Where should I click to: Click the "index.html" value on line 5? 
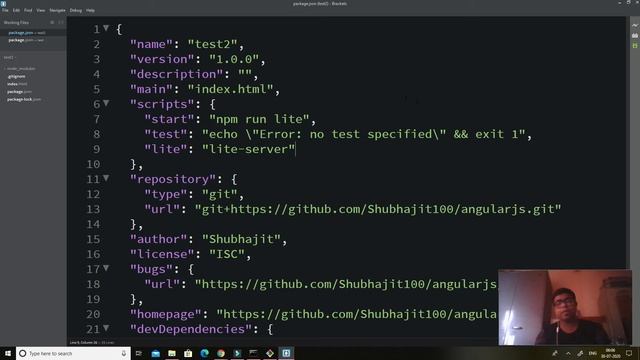pyautogui.click(x=230, y=89)
